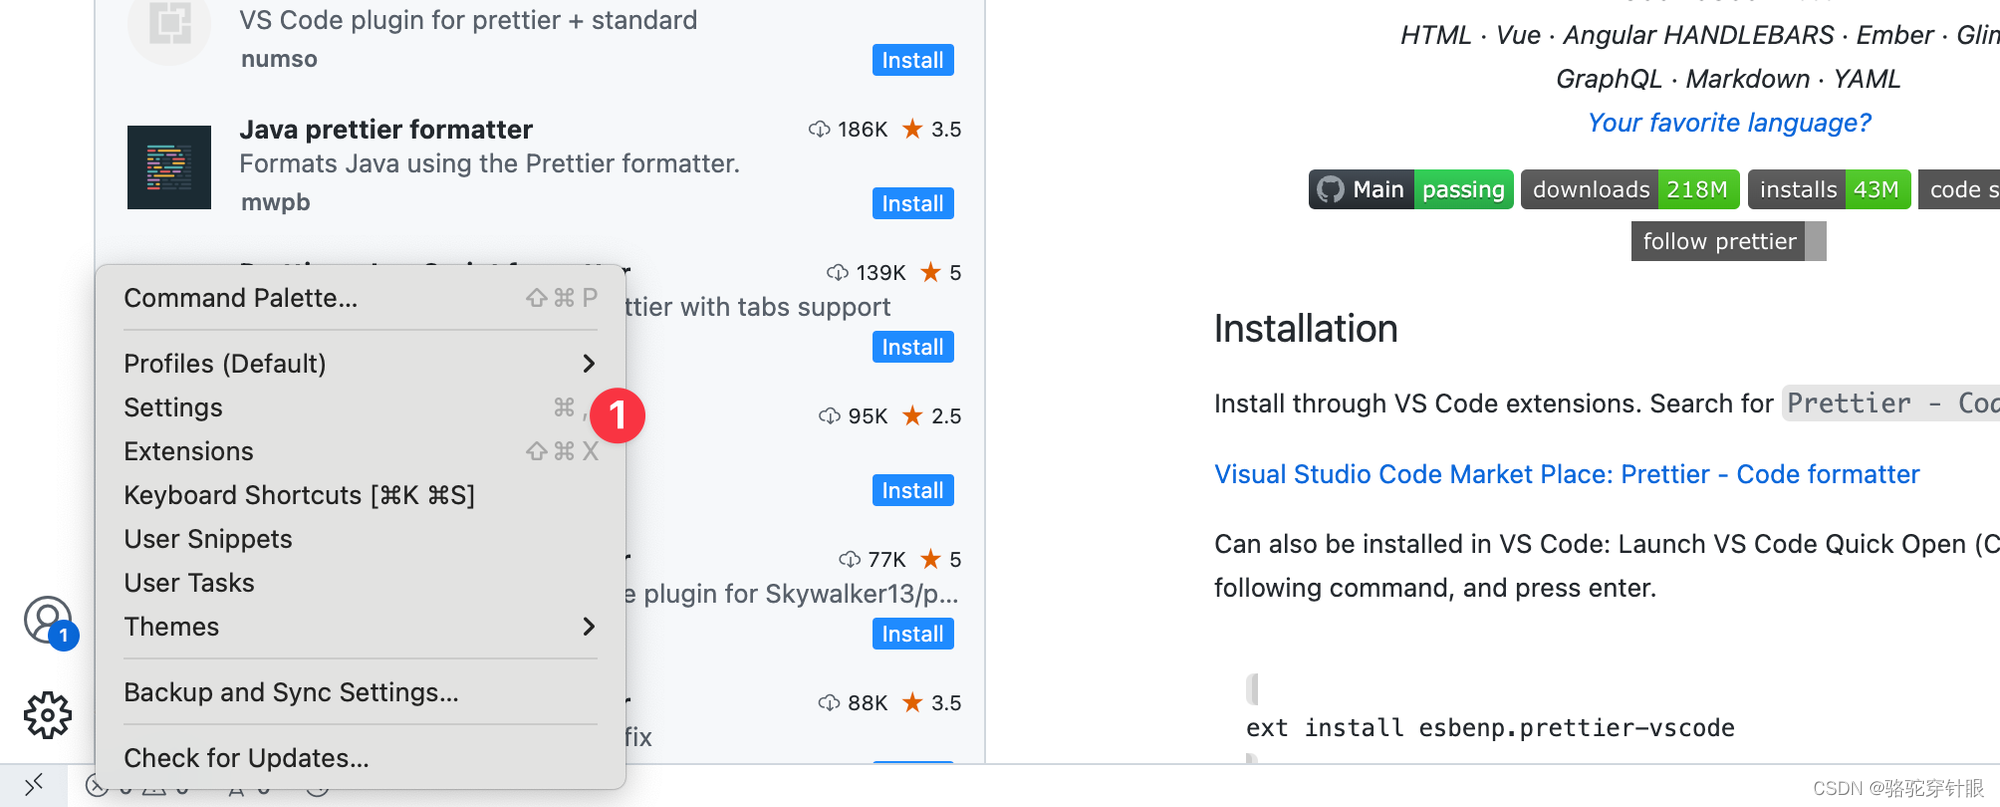2000x807 pixels.
Task: Click the star rating icon beside 3.5 for Java prettier formatter
Action: [912, 128]
